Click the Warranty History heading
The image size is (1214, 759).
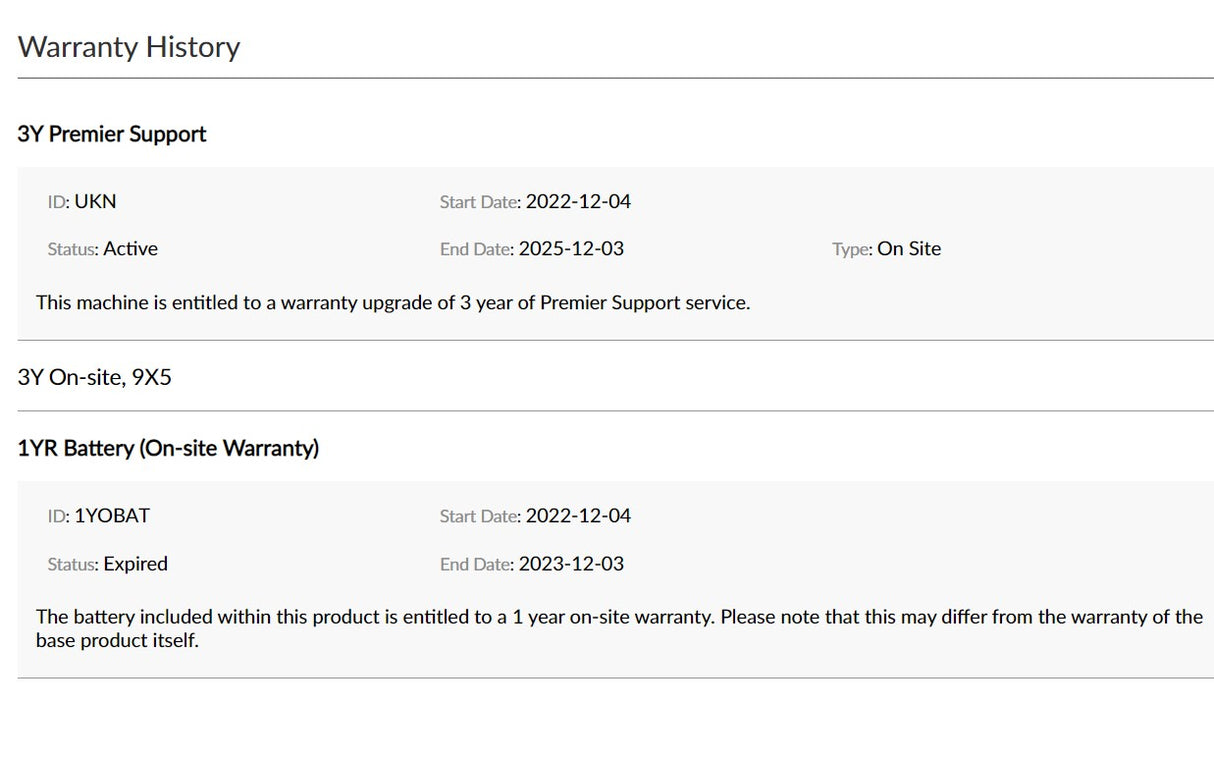(x=129, y=47)
